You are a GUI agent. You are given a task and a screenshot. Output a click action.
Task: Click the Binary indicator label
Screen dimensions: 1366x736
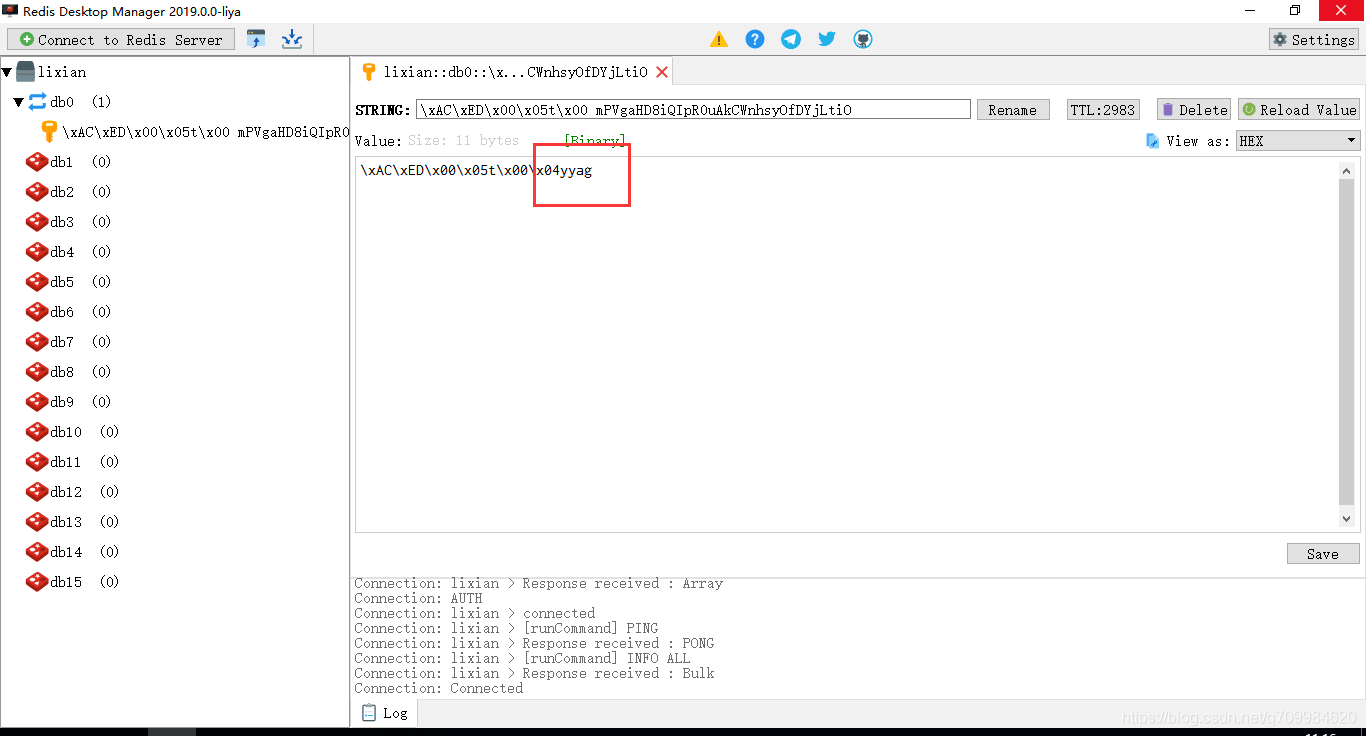coord(595,141)
